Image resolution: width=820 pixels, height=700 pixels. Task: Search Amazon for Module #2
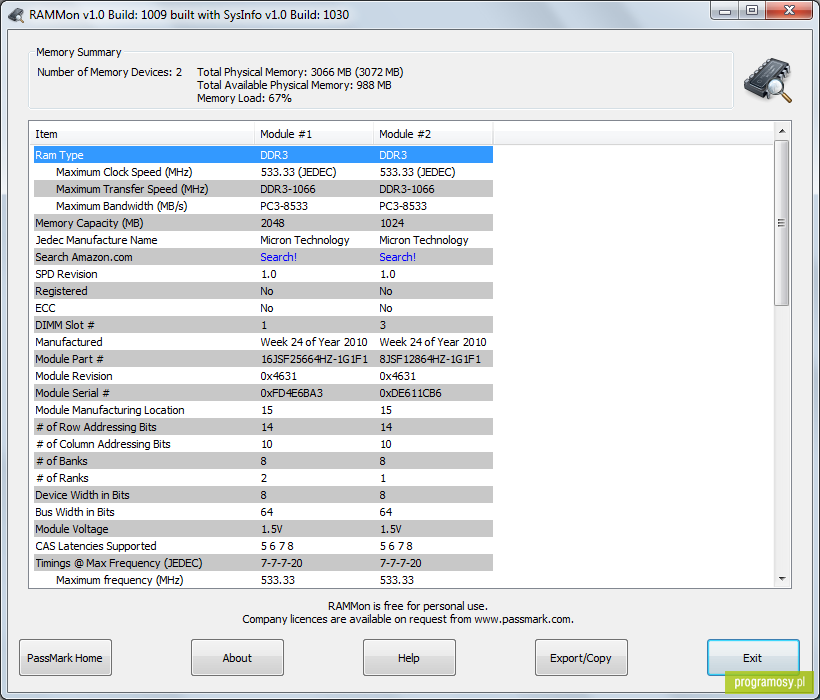tap(397, 257)
